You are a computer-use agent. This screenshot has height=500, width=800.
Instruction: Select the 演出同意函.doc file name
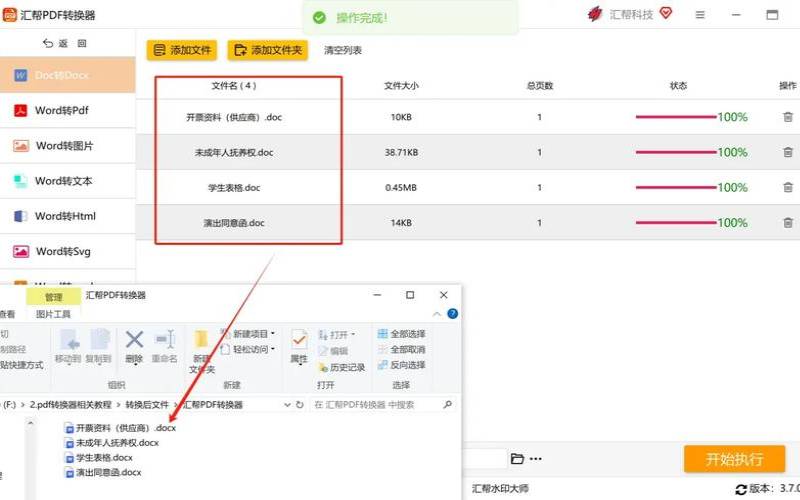(234, 223)
